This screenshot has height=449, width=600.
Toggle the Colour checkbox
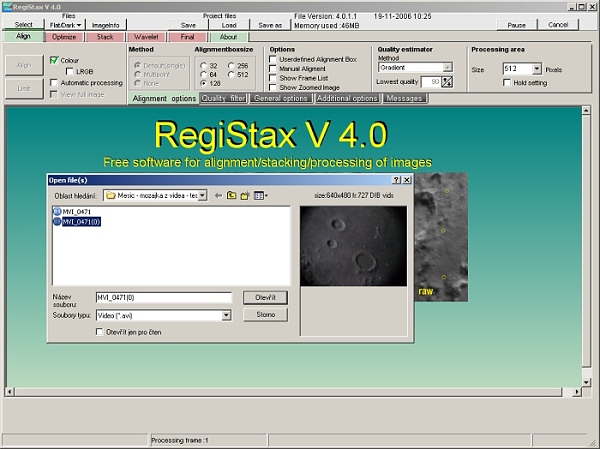tap(54, 60)
